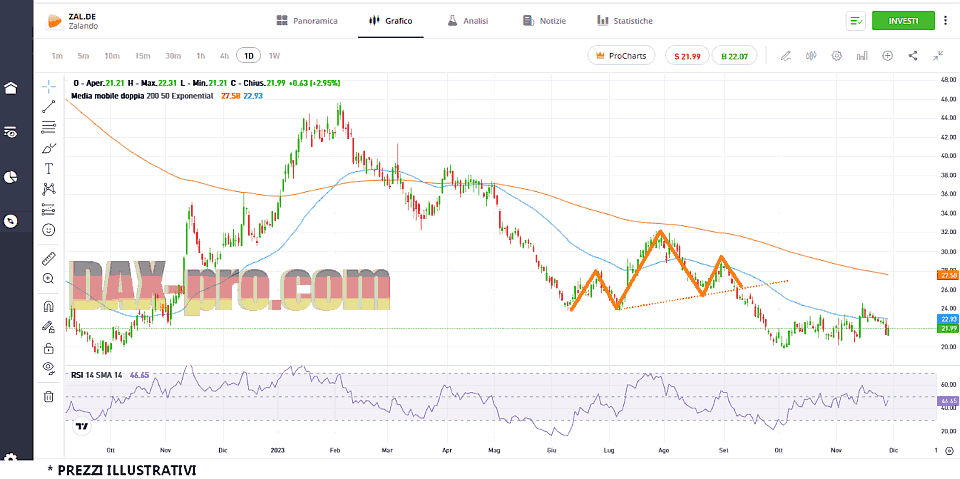Select the 15m timeframe
Image resolution: width=960 pixels, height=479 pixels.
143,56
